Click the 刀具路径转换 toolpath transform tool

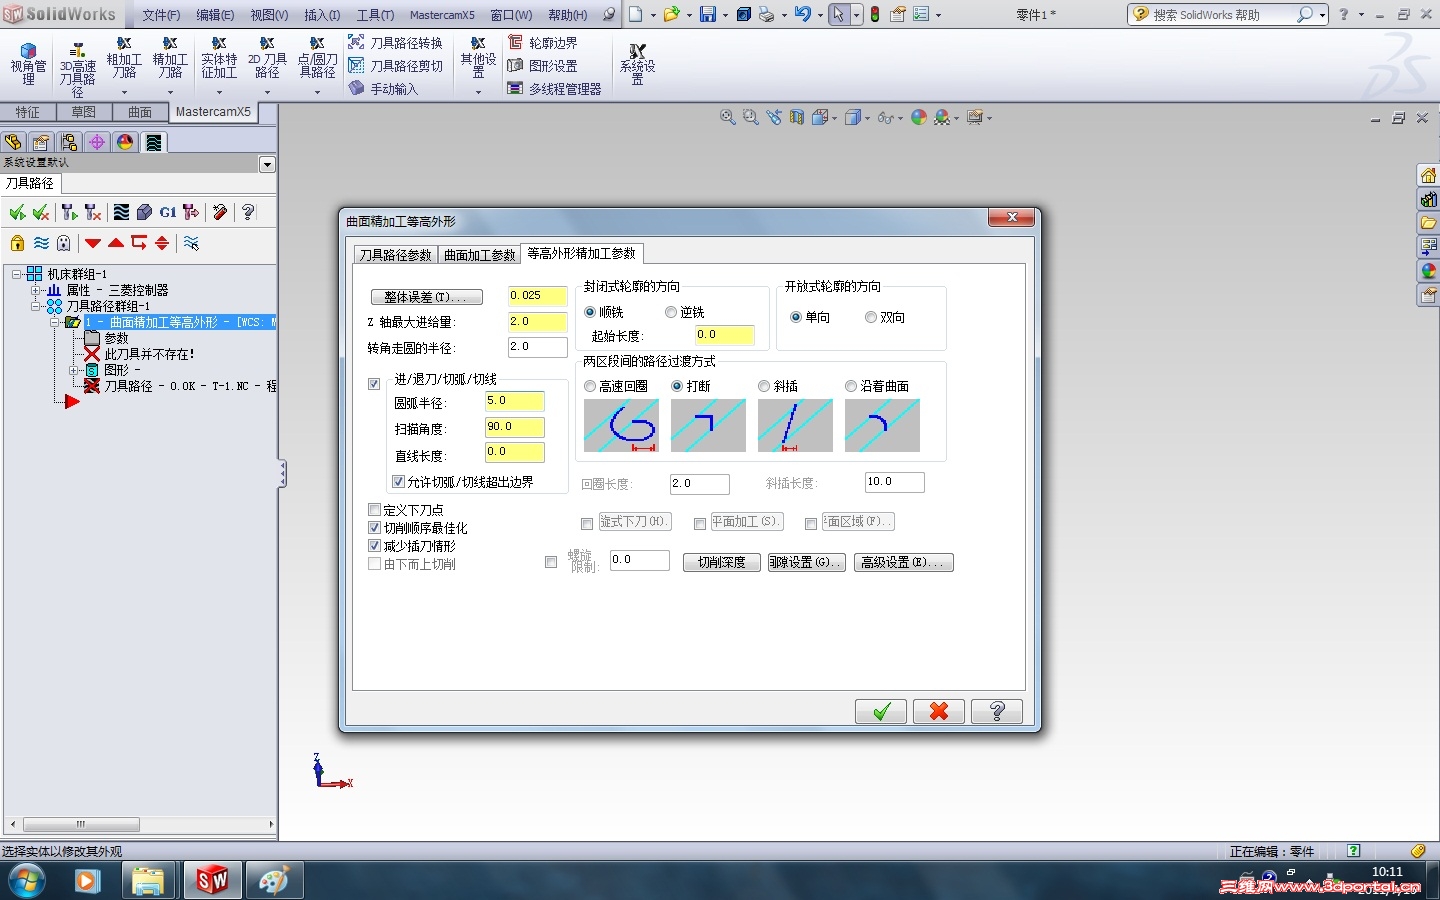click(395, 43)
